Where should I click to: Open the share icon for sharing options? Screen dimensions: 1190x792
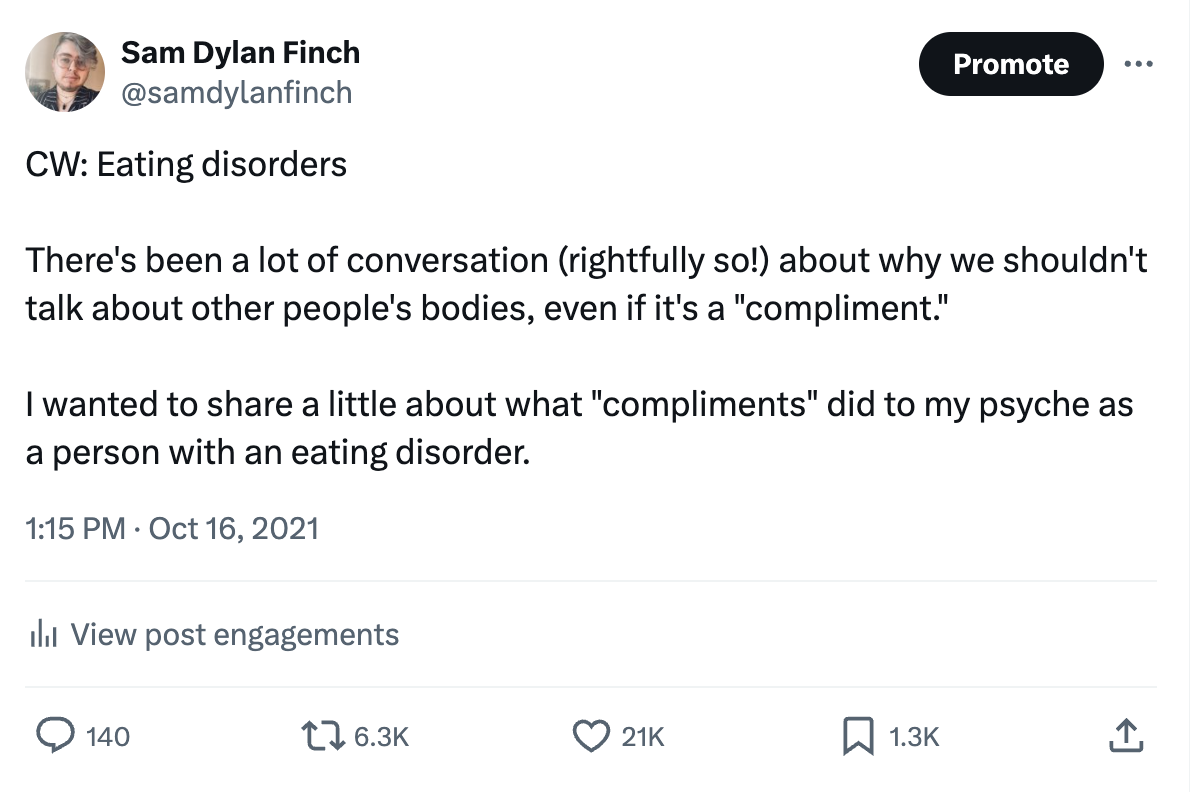tap(1126, 736)
